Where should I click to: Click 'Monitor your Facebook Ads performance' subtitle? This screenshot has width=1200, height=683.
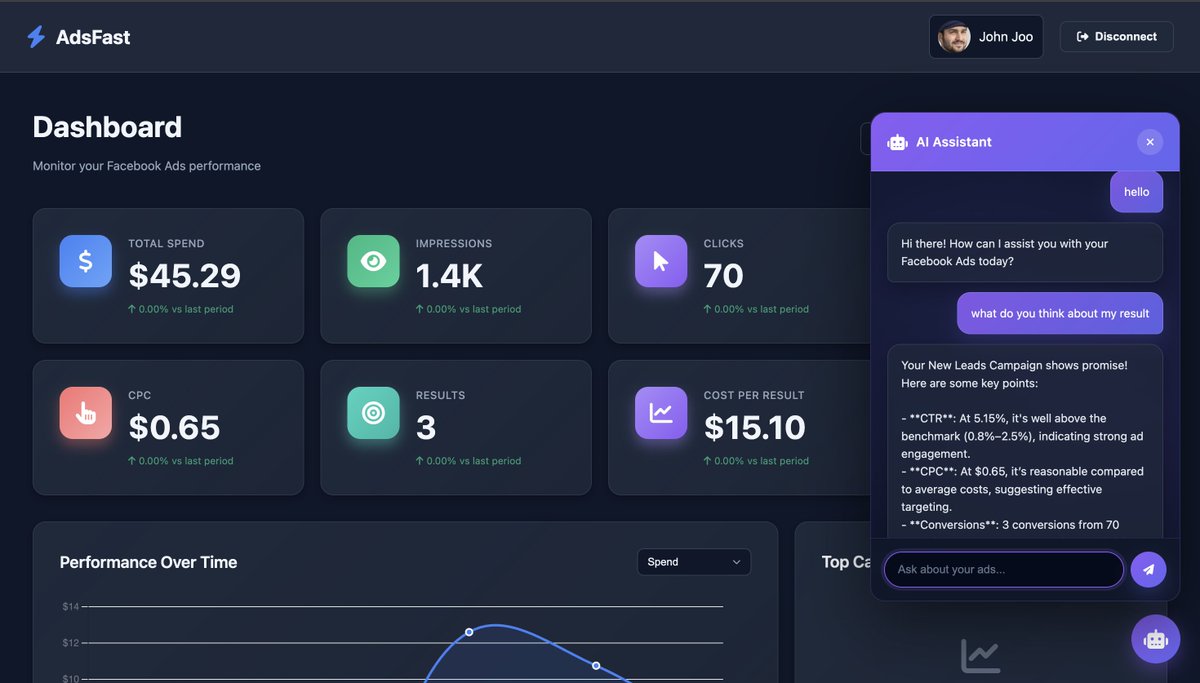(147, 166)
